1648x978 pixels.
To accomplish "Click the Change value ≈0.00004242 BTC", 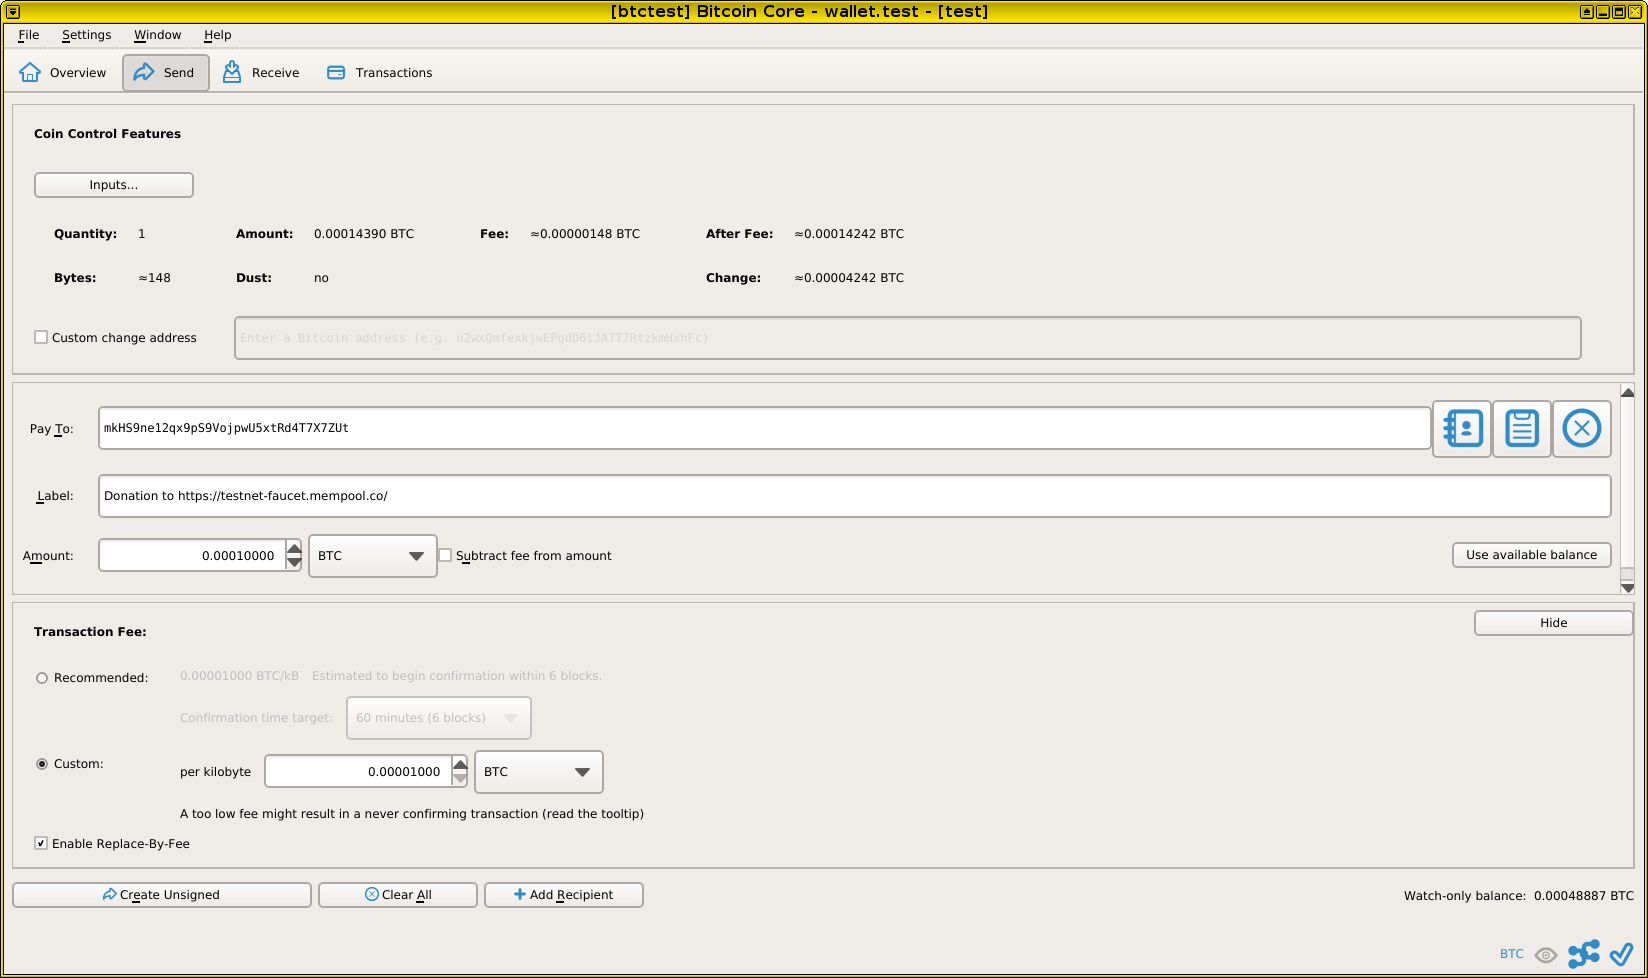I will pyautogui.click(x=849, y=278).
